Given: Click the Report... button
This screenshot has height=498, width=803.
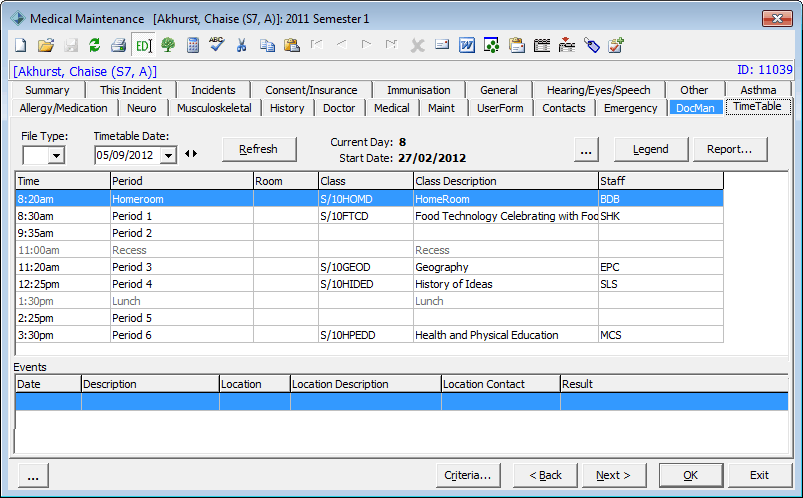Looking at the screenshot, I should click(x=730, y=149).
